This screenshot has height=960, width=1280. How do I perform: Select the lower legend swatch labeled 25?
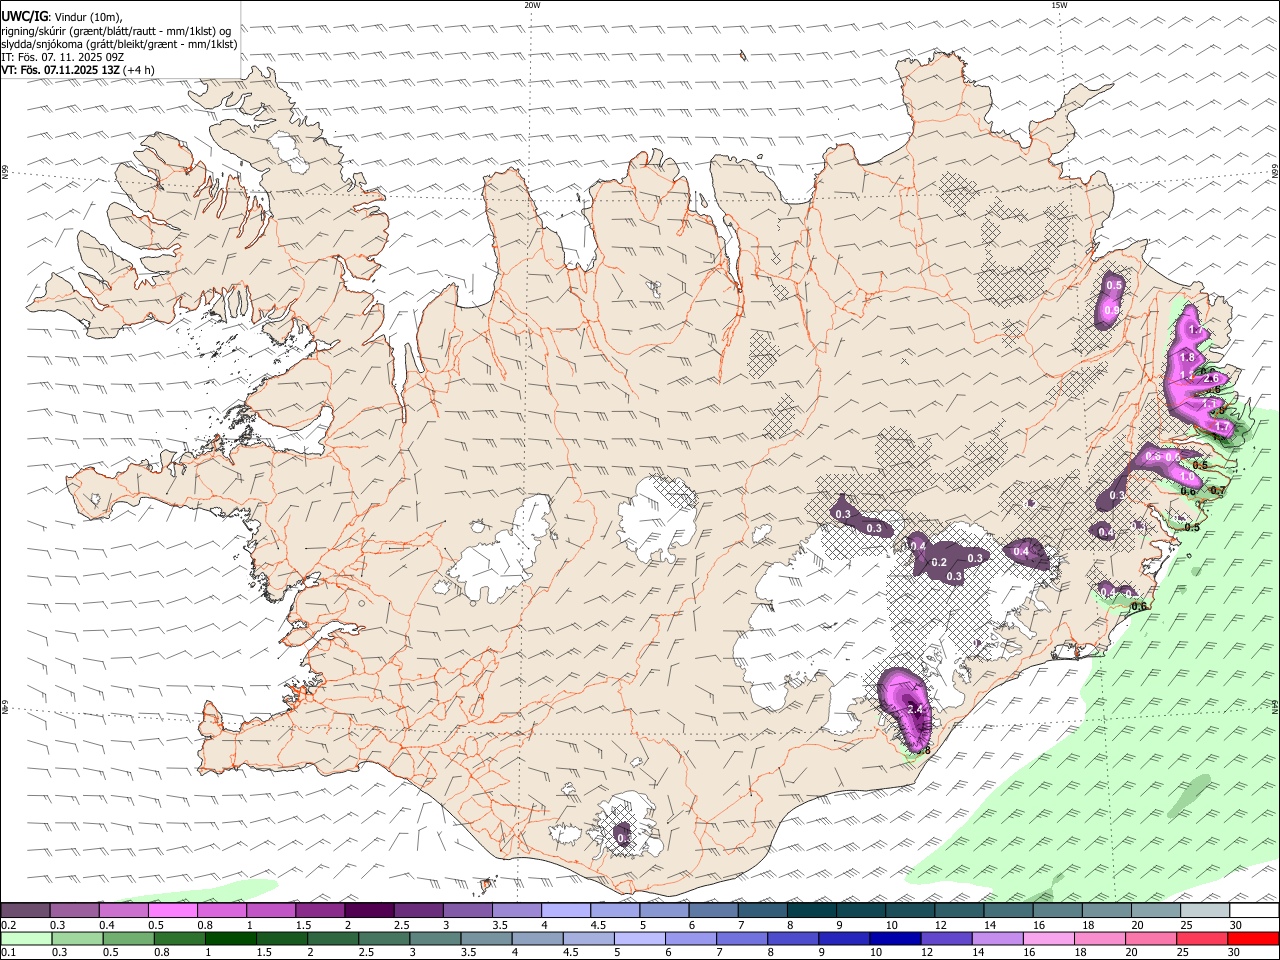click(1201, 938)
